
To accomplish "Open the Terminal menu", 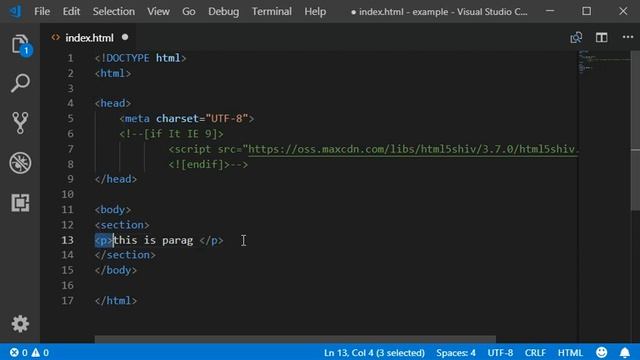I will 271,11.
